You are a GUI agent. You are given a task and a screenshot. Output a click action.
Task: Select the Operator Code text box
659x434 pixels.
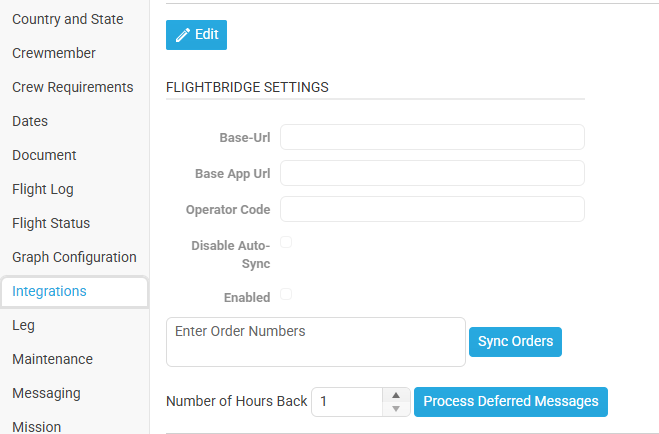[x=432, y=209]
